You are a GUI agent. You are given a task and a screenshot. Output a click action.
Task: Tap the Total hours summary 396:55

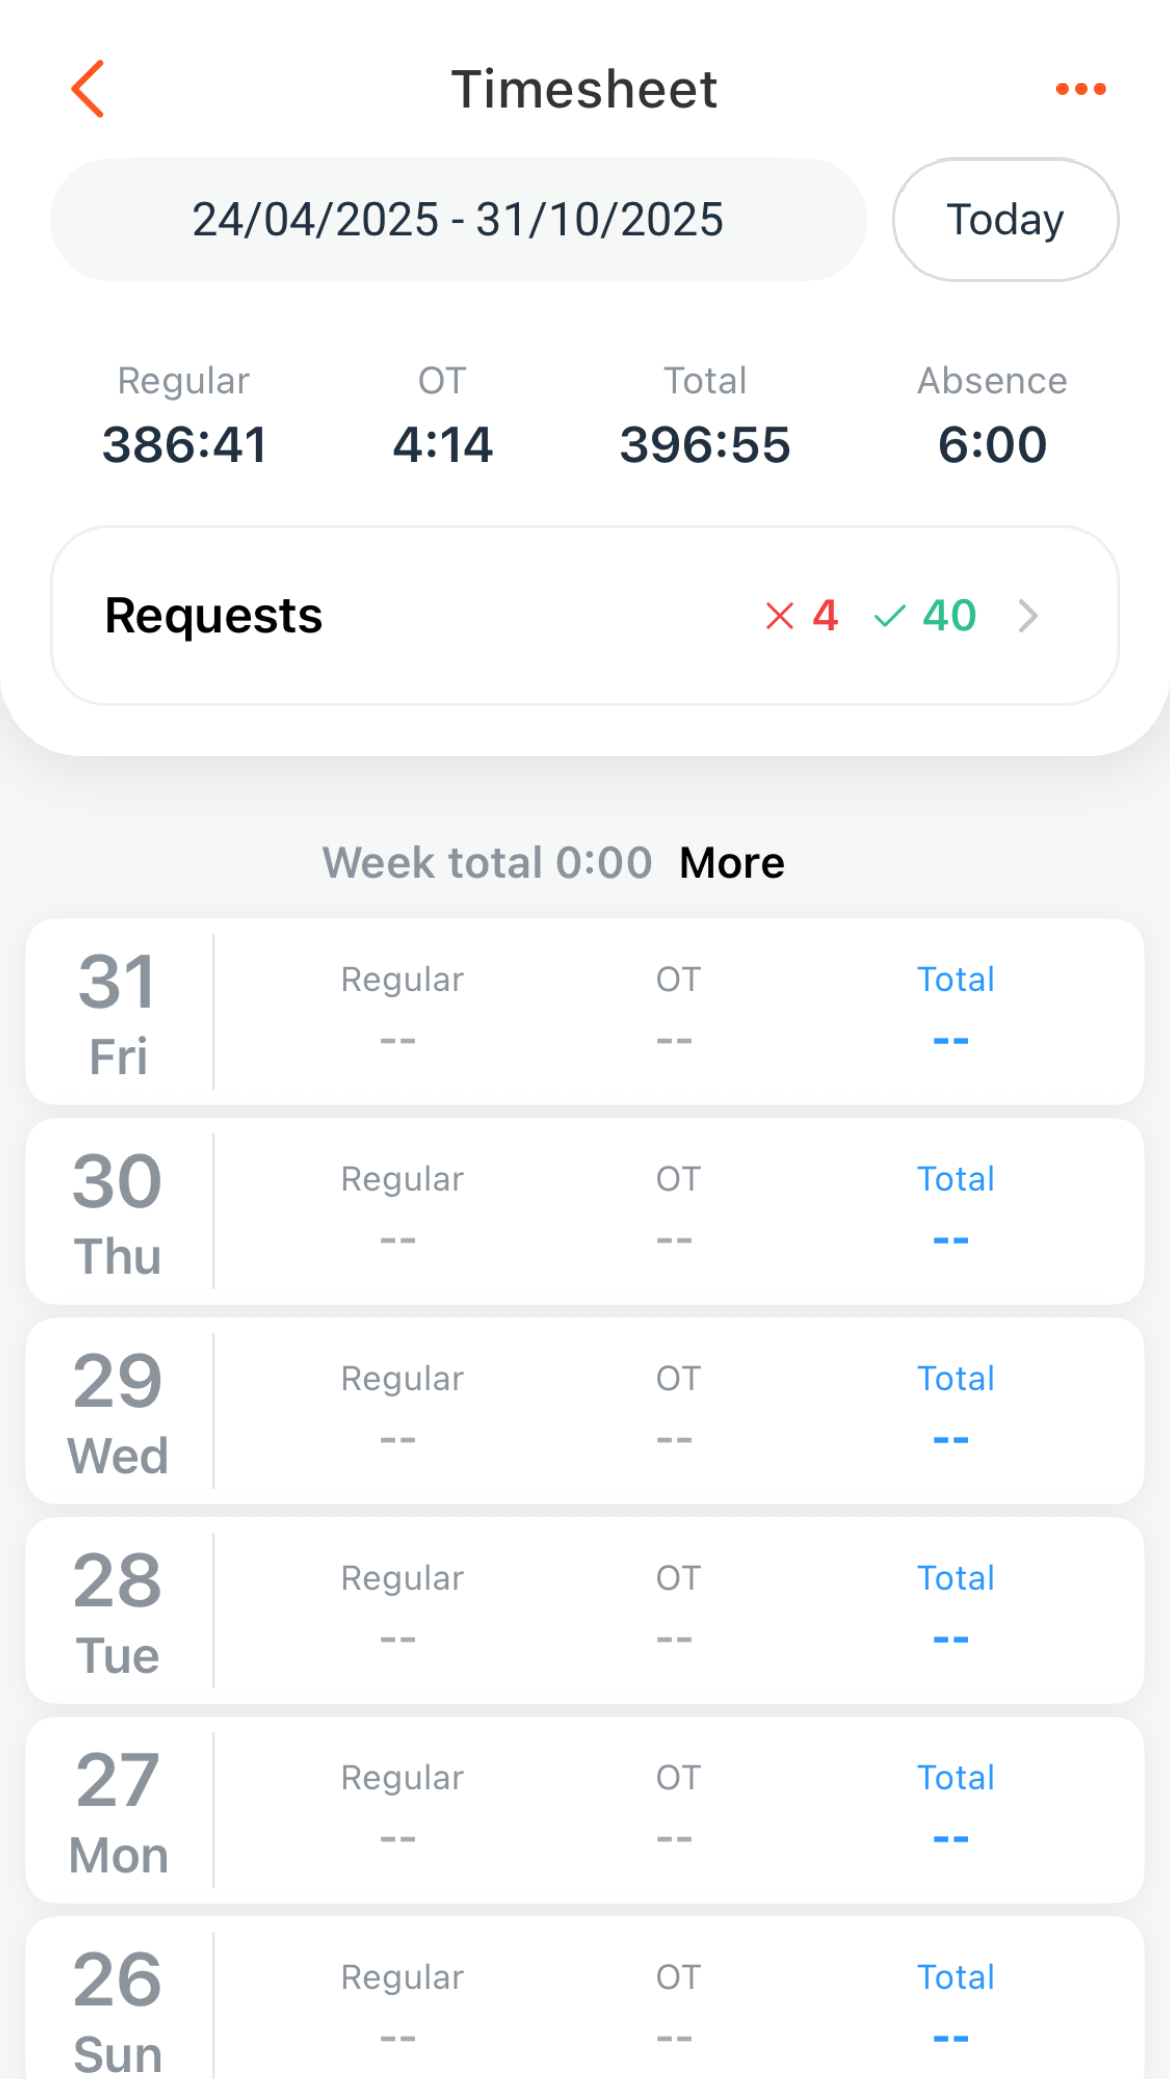pos(705,444)
